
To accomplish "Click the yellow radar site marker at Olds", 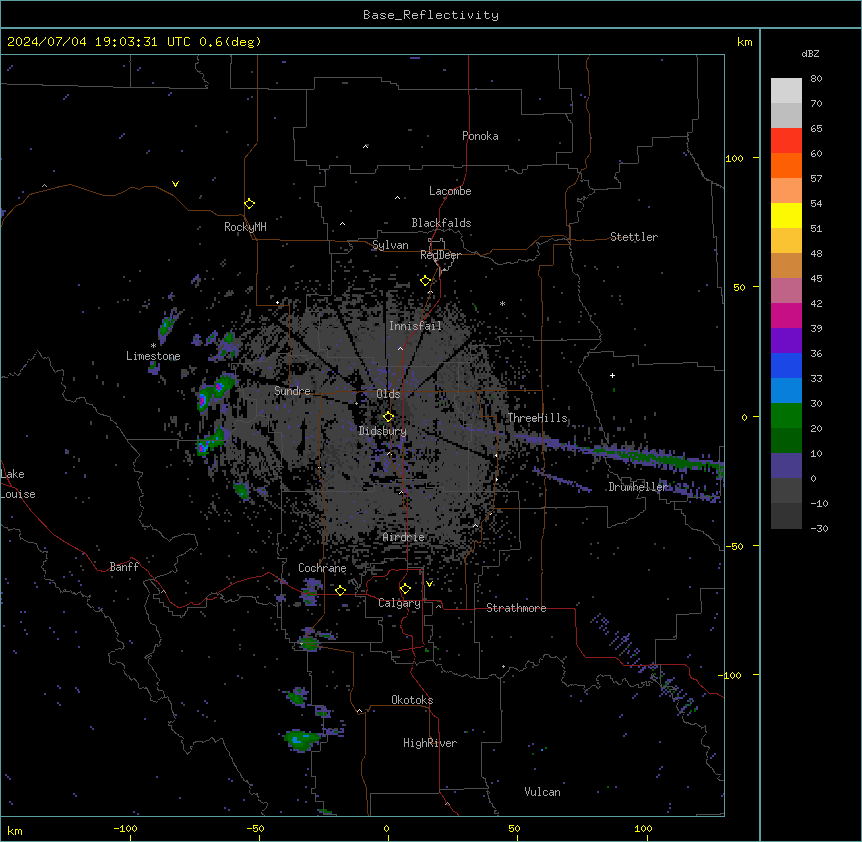I will 388,417.
